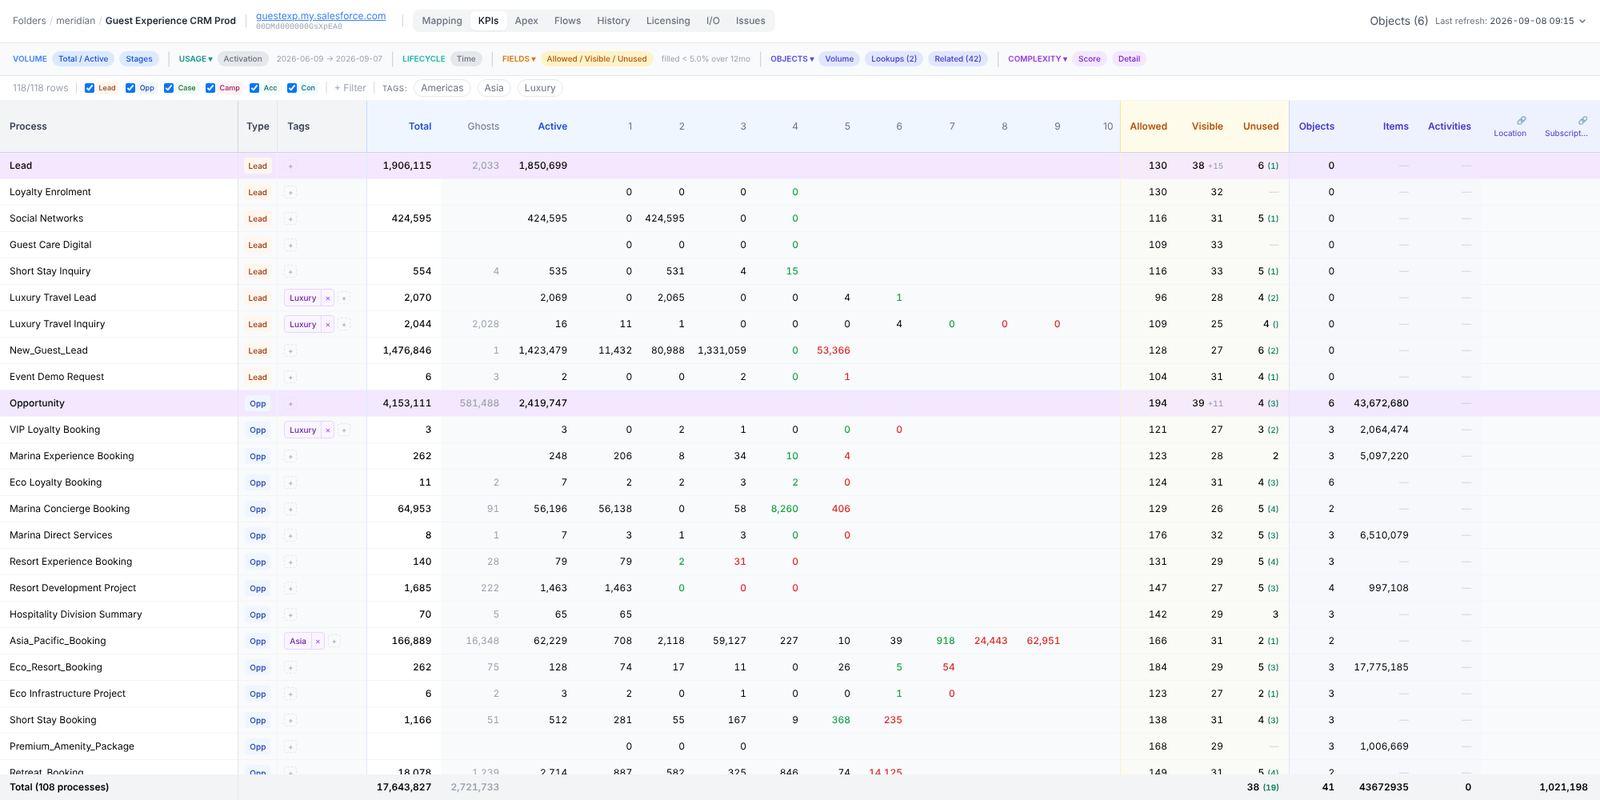
Task: Open the Licensing tab
Action: 668,21
